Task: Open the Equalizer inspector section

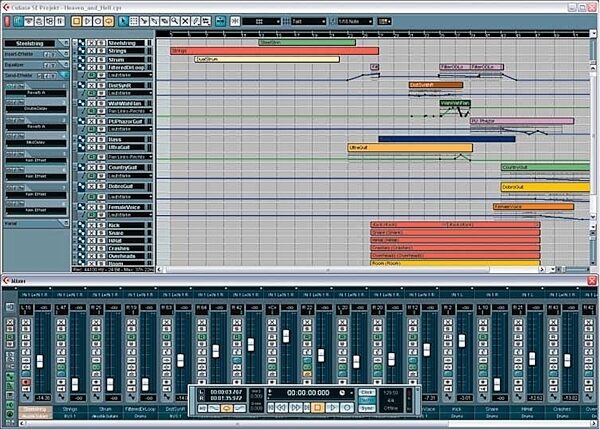Action: pos(36,65)
